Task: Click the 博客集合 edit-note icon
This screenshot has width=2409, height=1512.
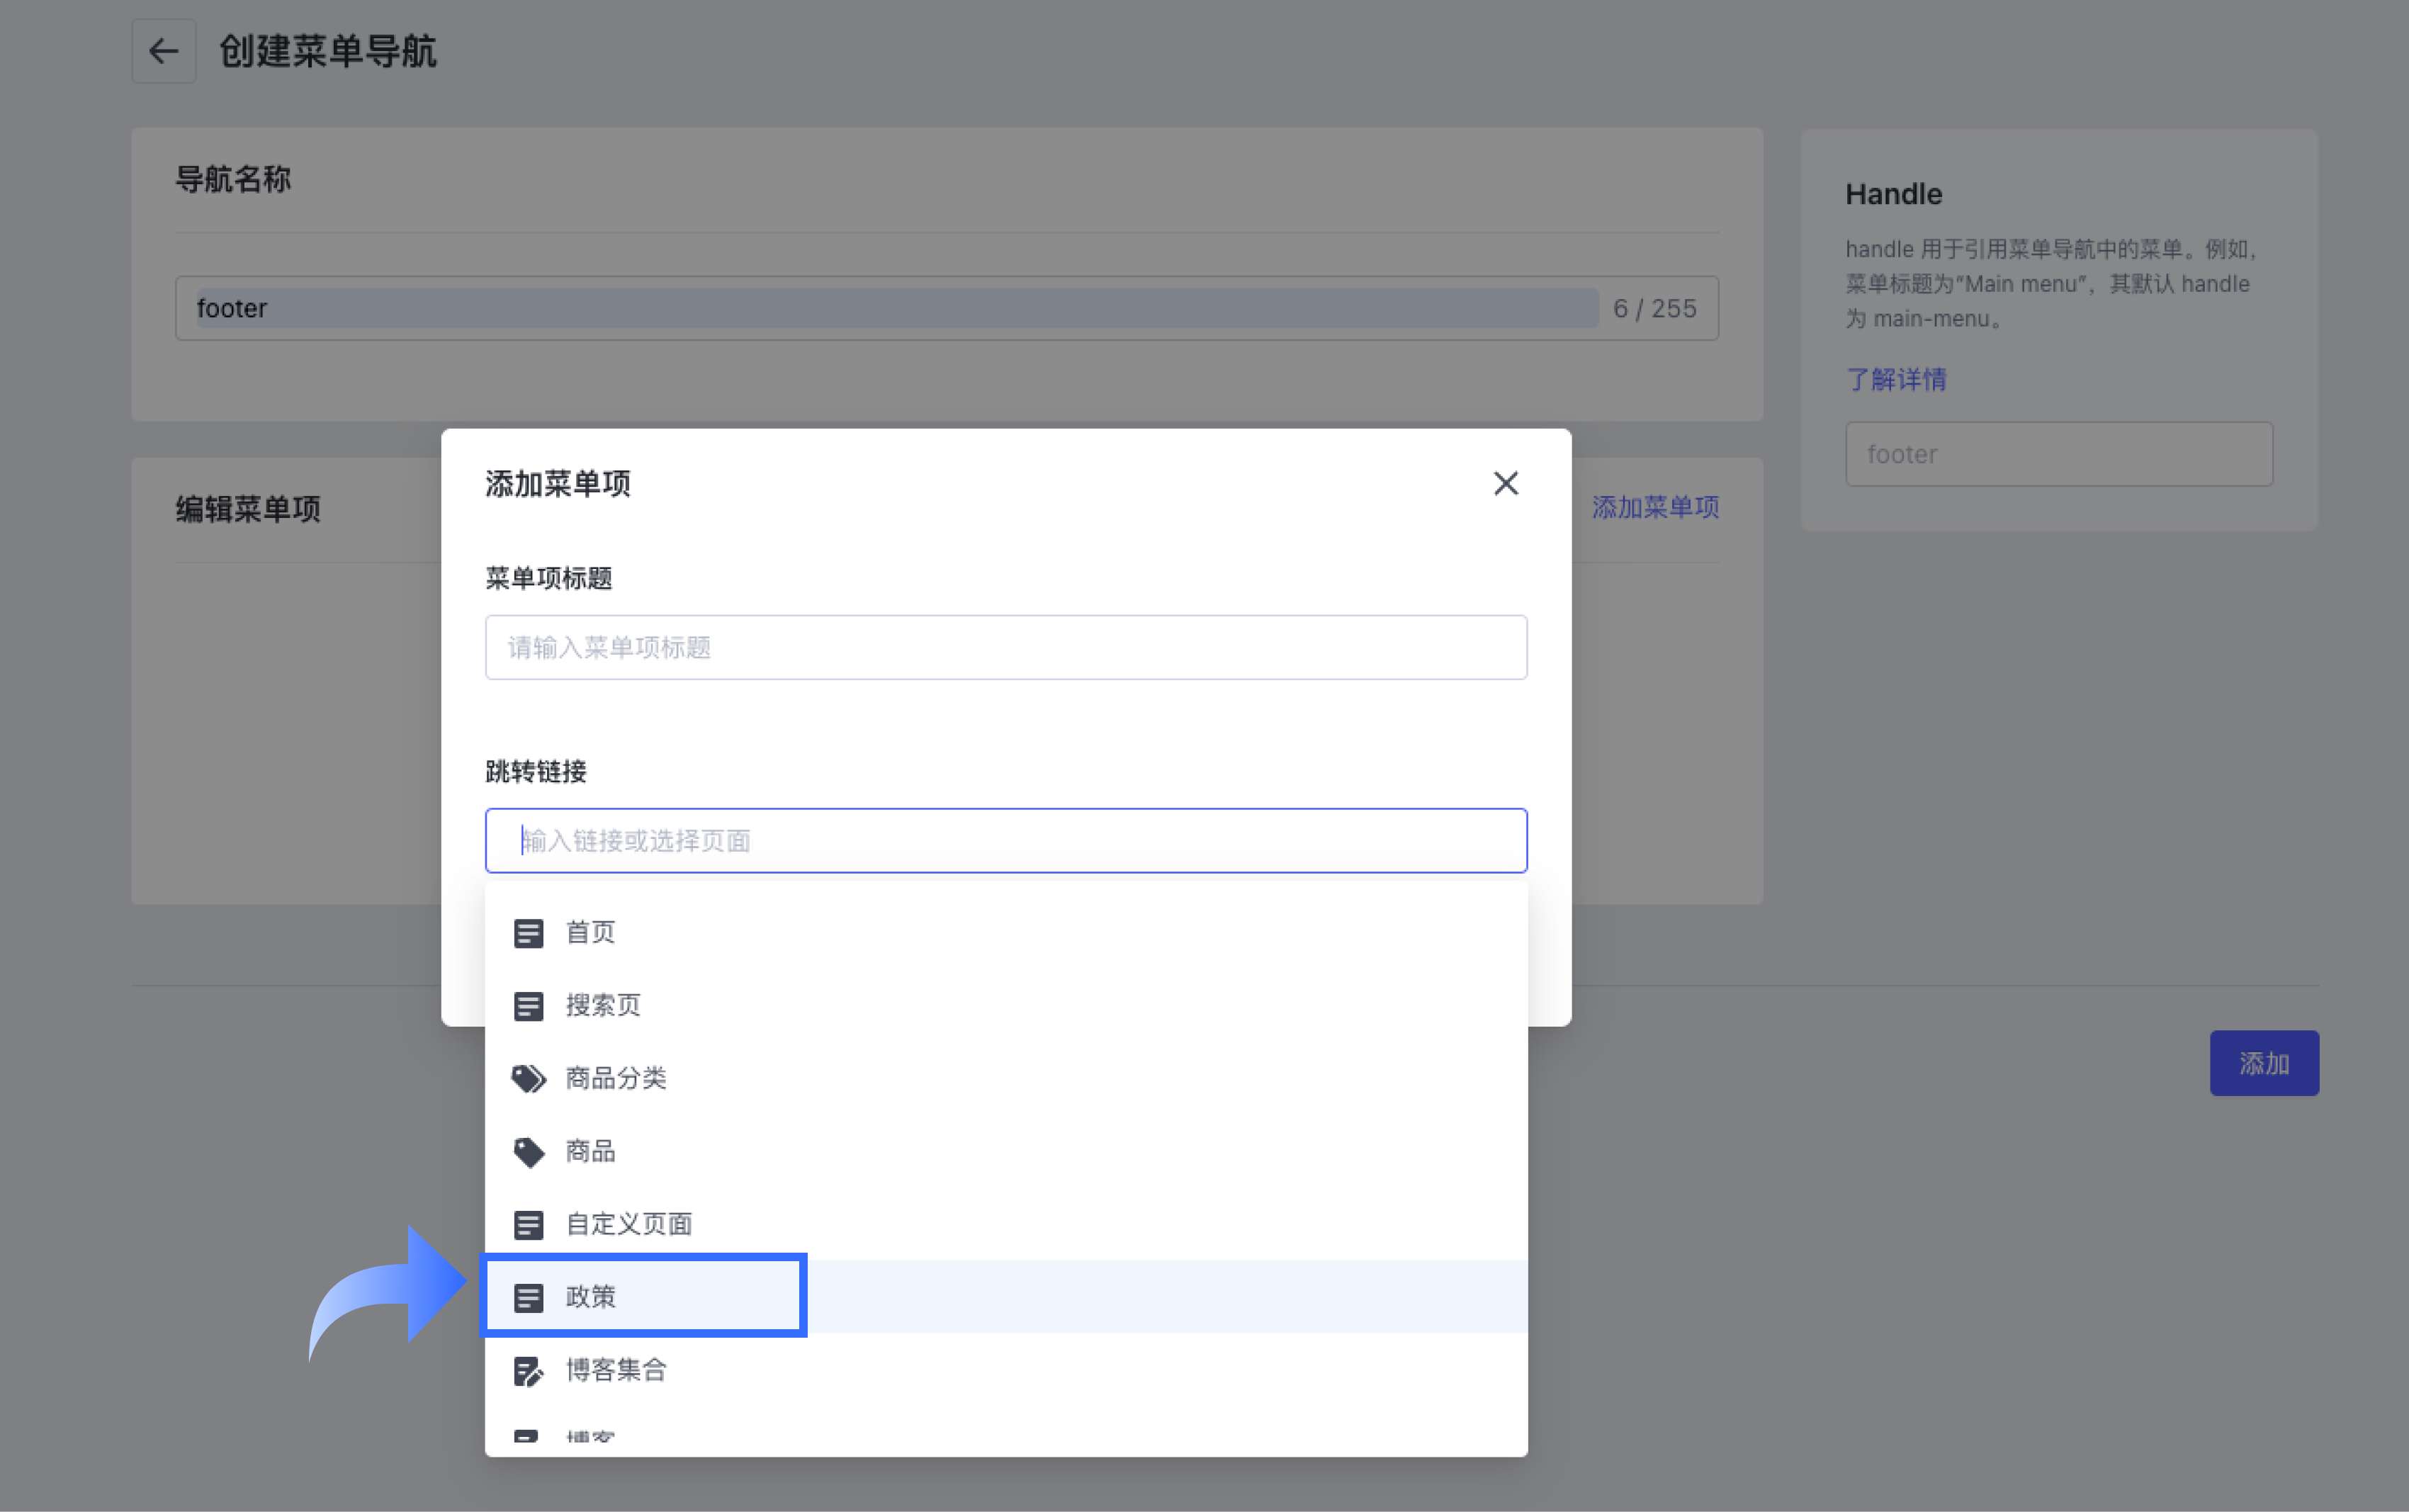Action: pyautogui.click(x=528, y=1371)
